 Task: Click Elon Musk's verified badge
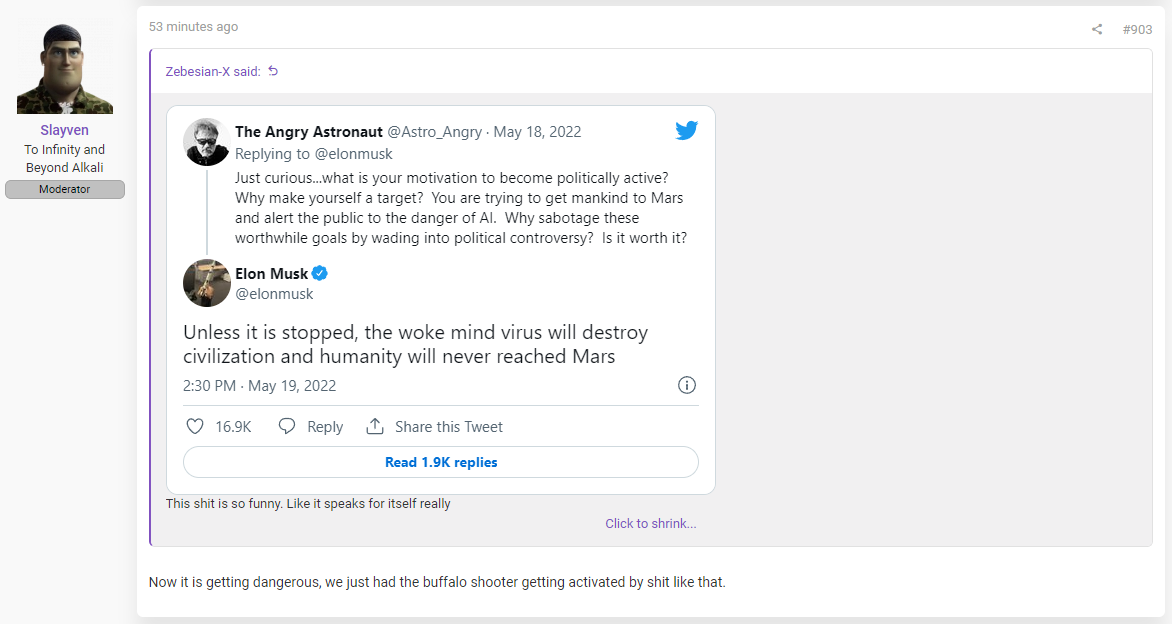tap(320, 274)
